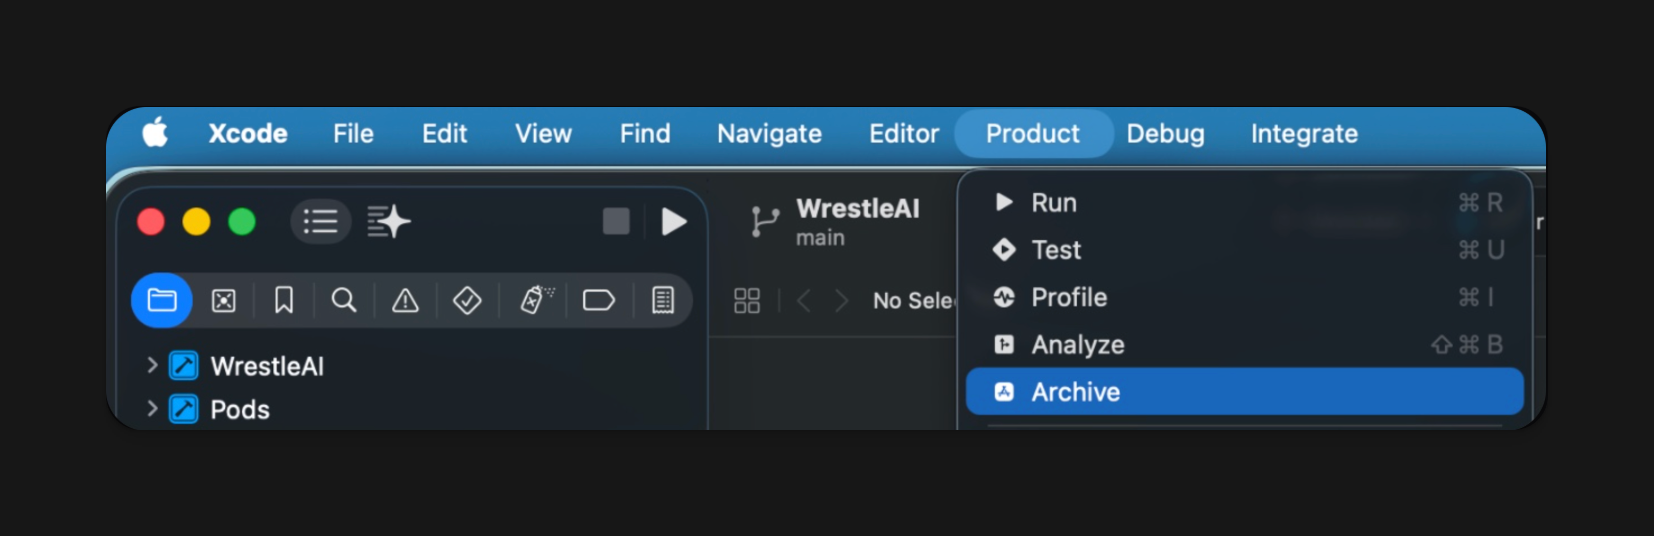Click the Profile waveform menu icon
The width and height of the screenshot is (1654, 536).
click(1004, 297)
